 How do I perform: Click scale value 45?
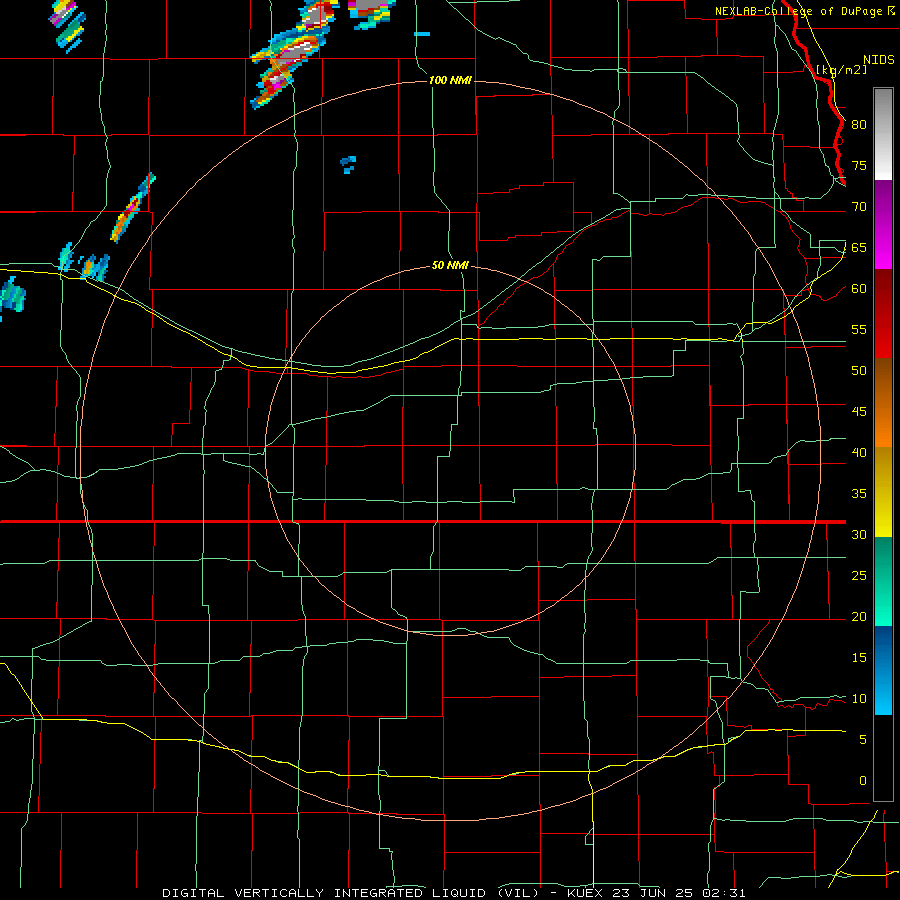pyautogui.click(x=859, y=412)
